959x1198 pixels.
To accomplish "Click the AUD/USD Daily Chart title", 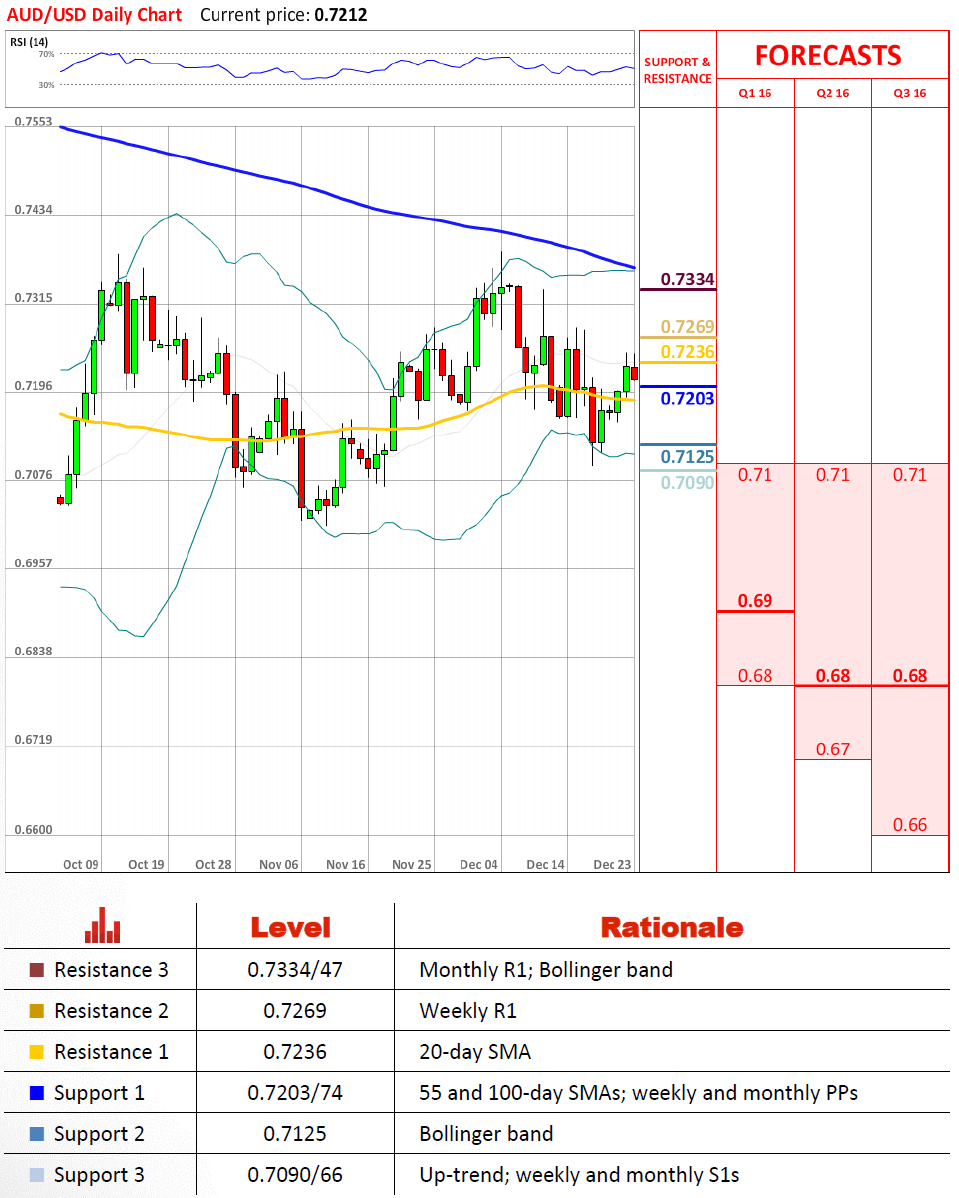I will pyautogui.click(x=95, y=15).
